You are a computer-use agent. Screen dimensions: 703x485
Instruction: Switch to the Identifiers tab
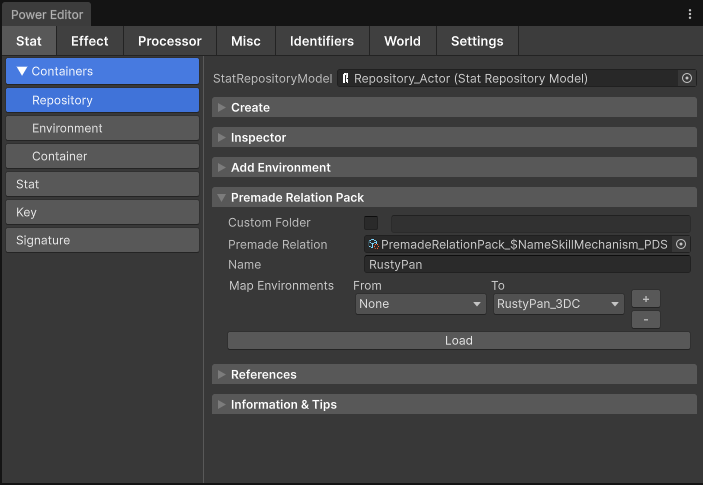(322, 41)
